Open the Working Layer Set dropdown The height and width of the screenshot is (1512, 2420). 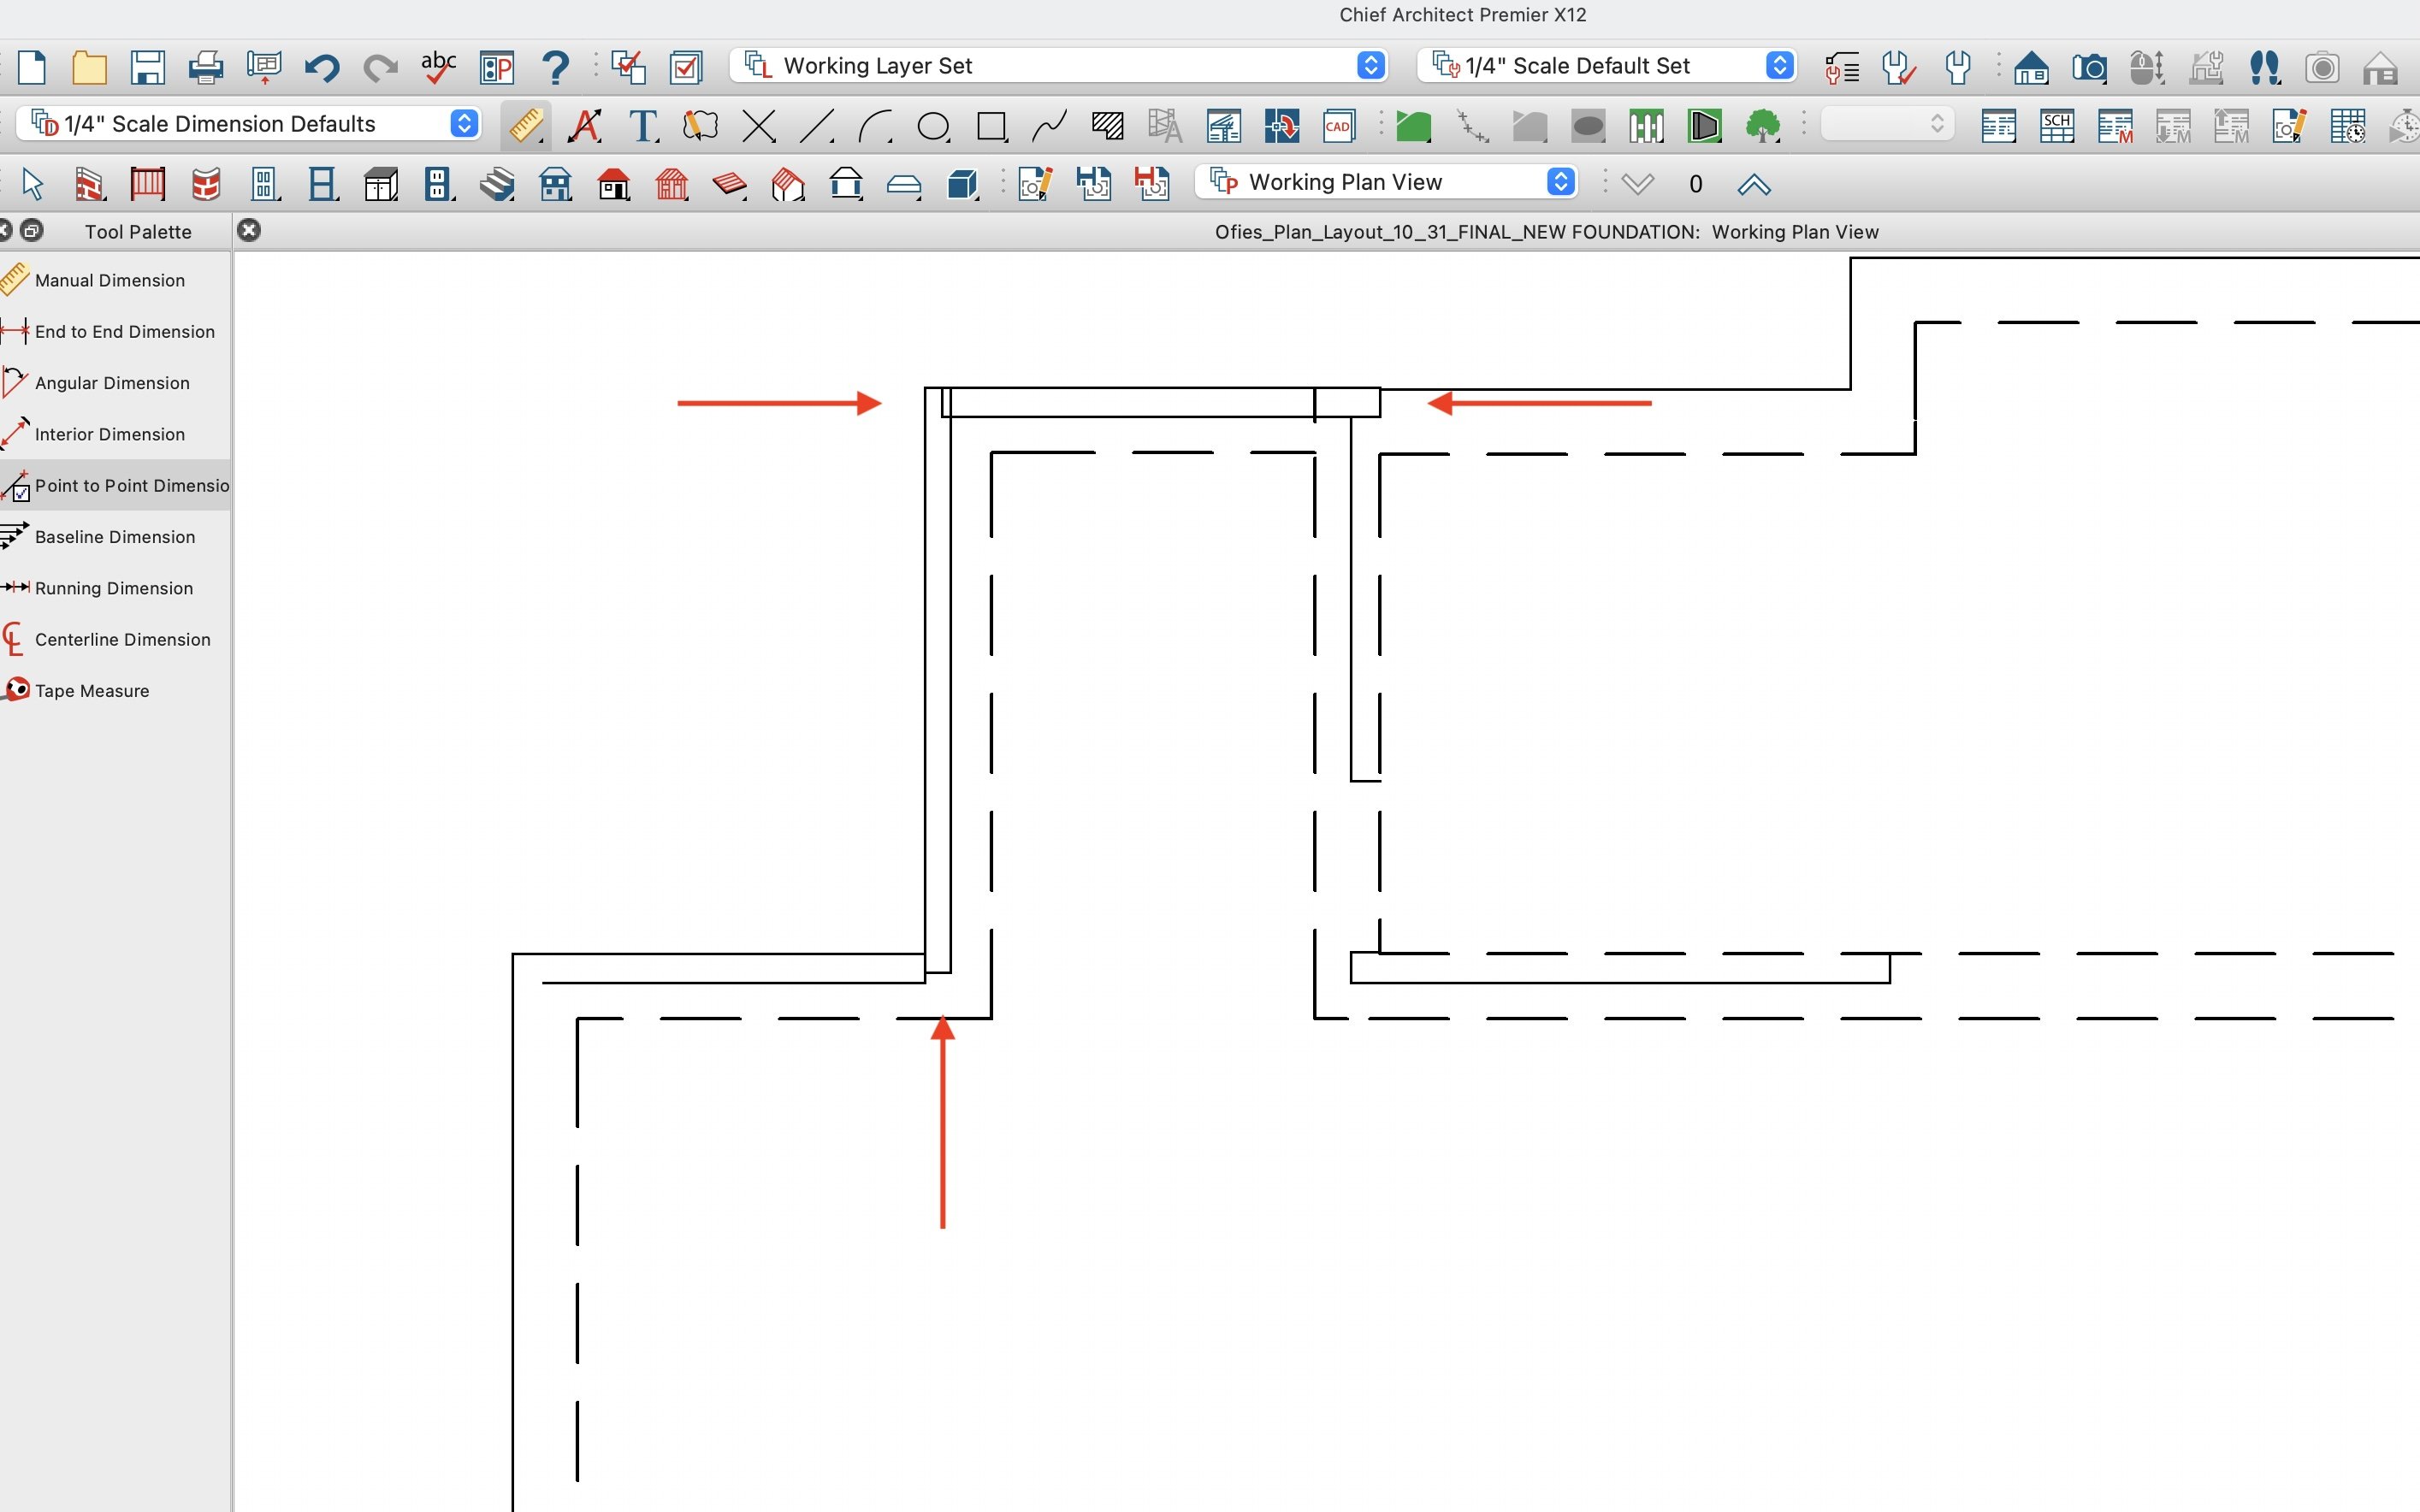[1058, 66]
